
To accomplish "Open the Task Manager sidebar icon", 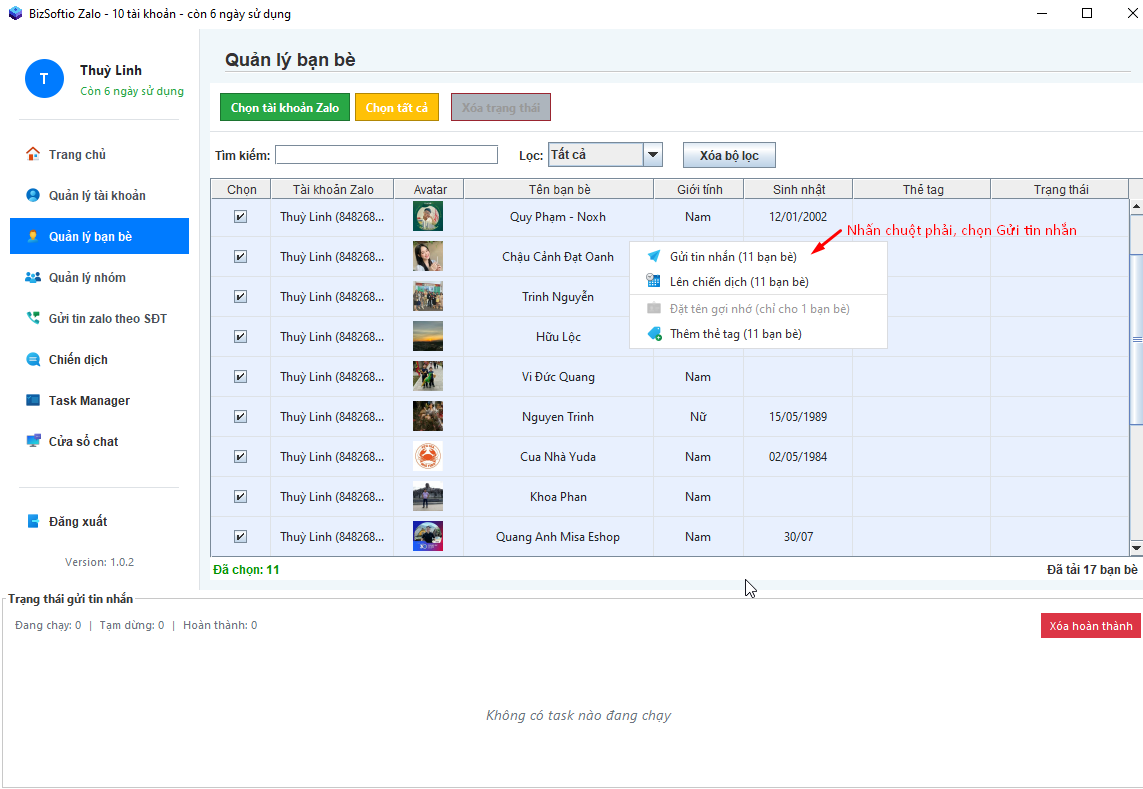I will (x=33, y=401).
